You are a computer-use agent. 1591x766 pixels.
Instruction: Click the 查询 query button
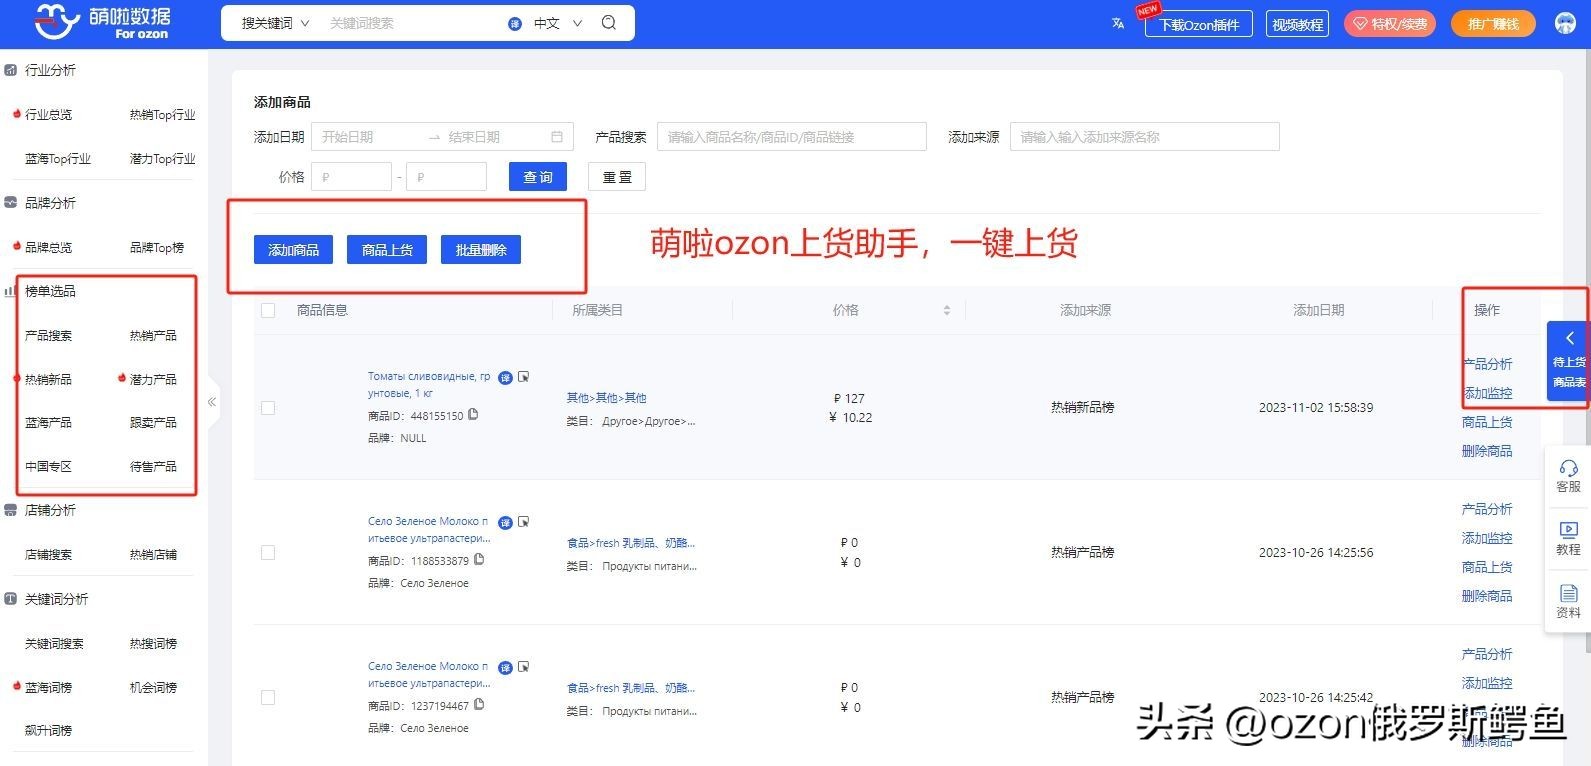tap(538, 177)
